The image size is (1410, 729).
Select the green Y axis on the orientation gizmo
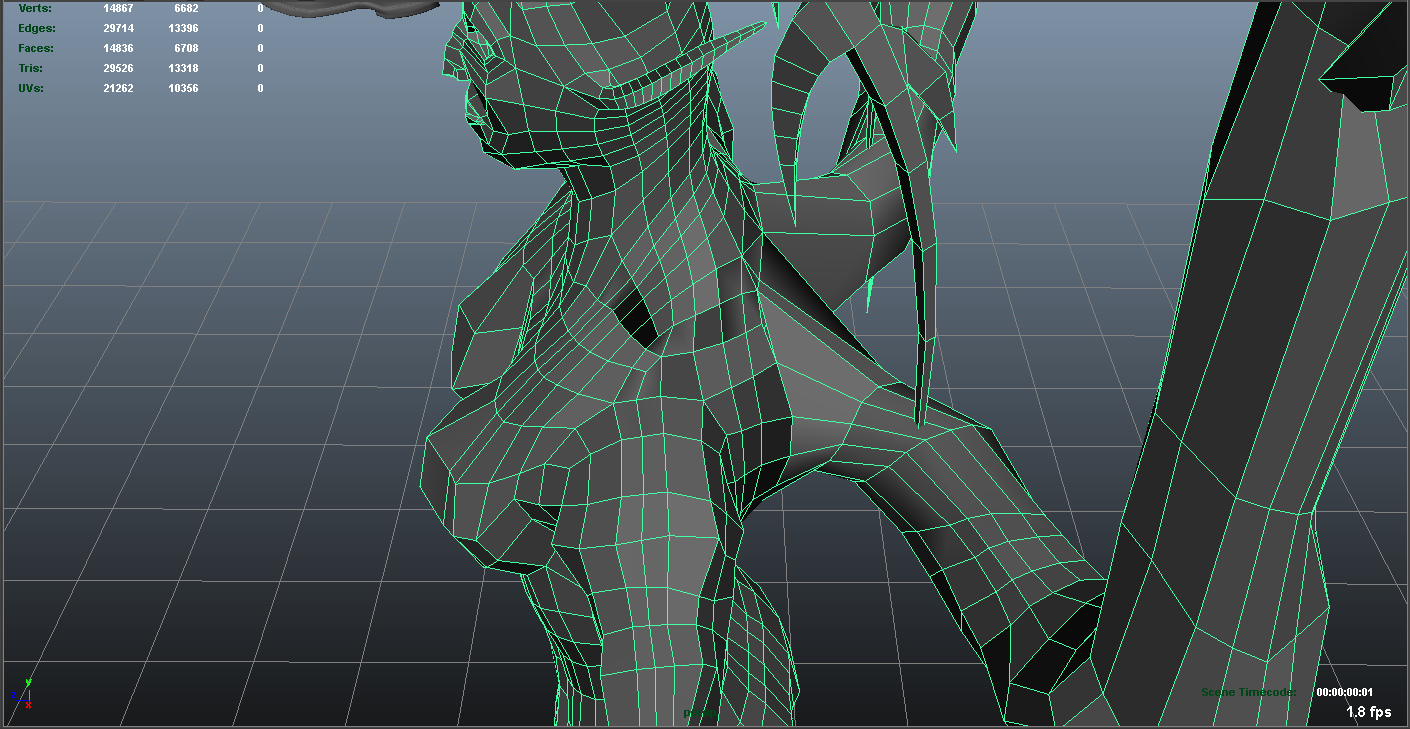pyautogui.click(x=28, y=682)
